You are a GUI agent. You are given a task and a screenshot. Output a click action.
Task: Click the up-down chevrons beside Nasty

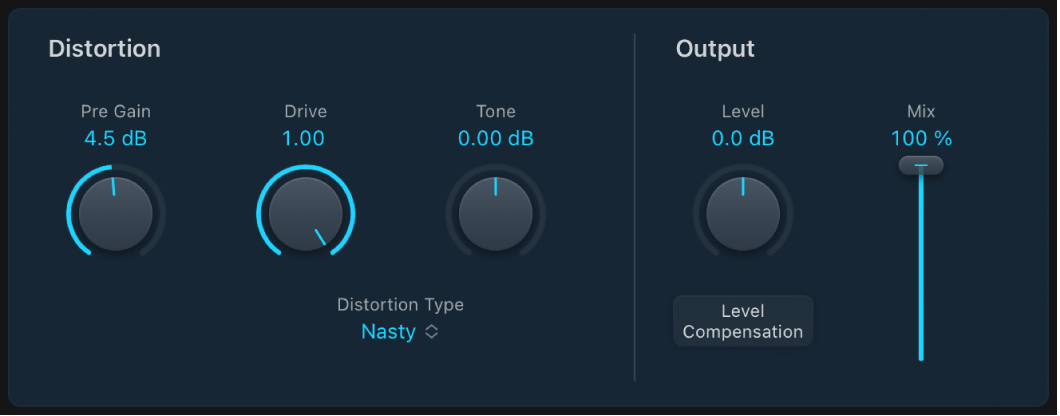(432, 332)
